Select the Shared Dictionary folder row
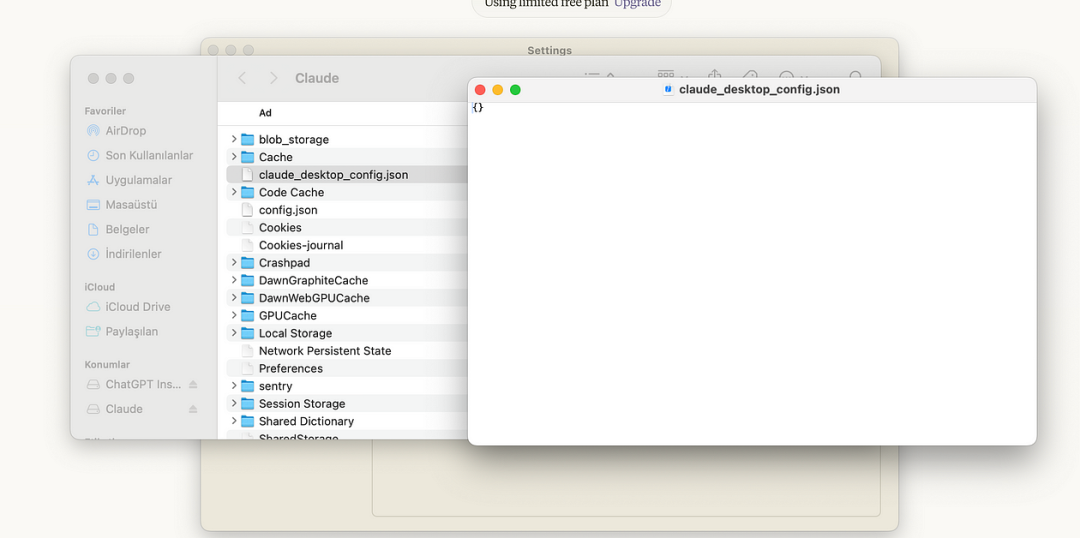The height and width of the screenshot is (538, 1080). pyautogui.click(x=347, y=421)
